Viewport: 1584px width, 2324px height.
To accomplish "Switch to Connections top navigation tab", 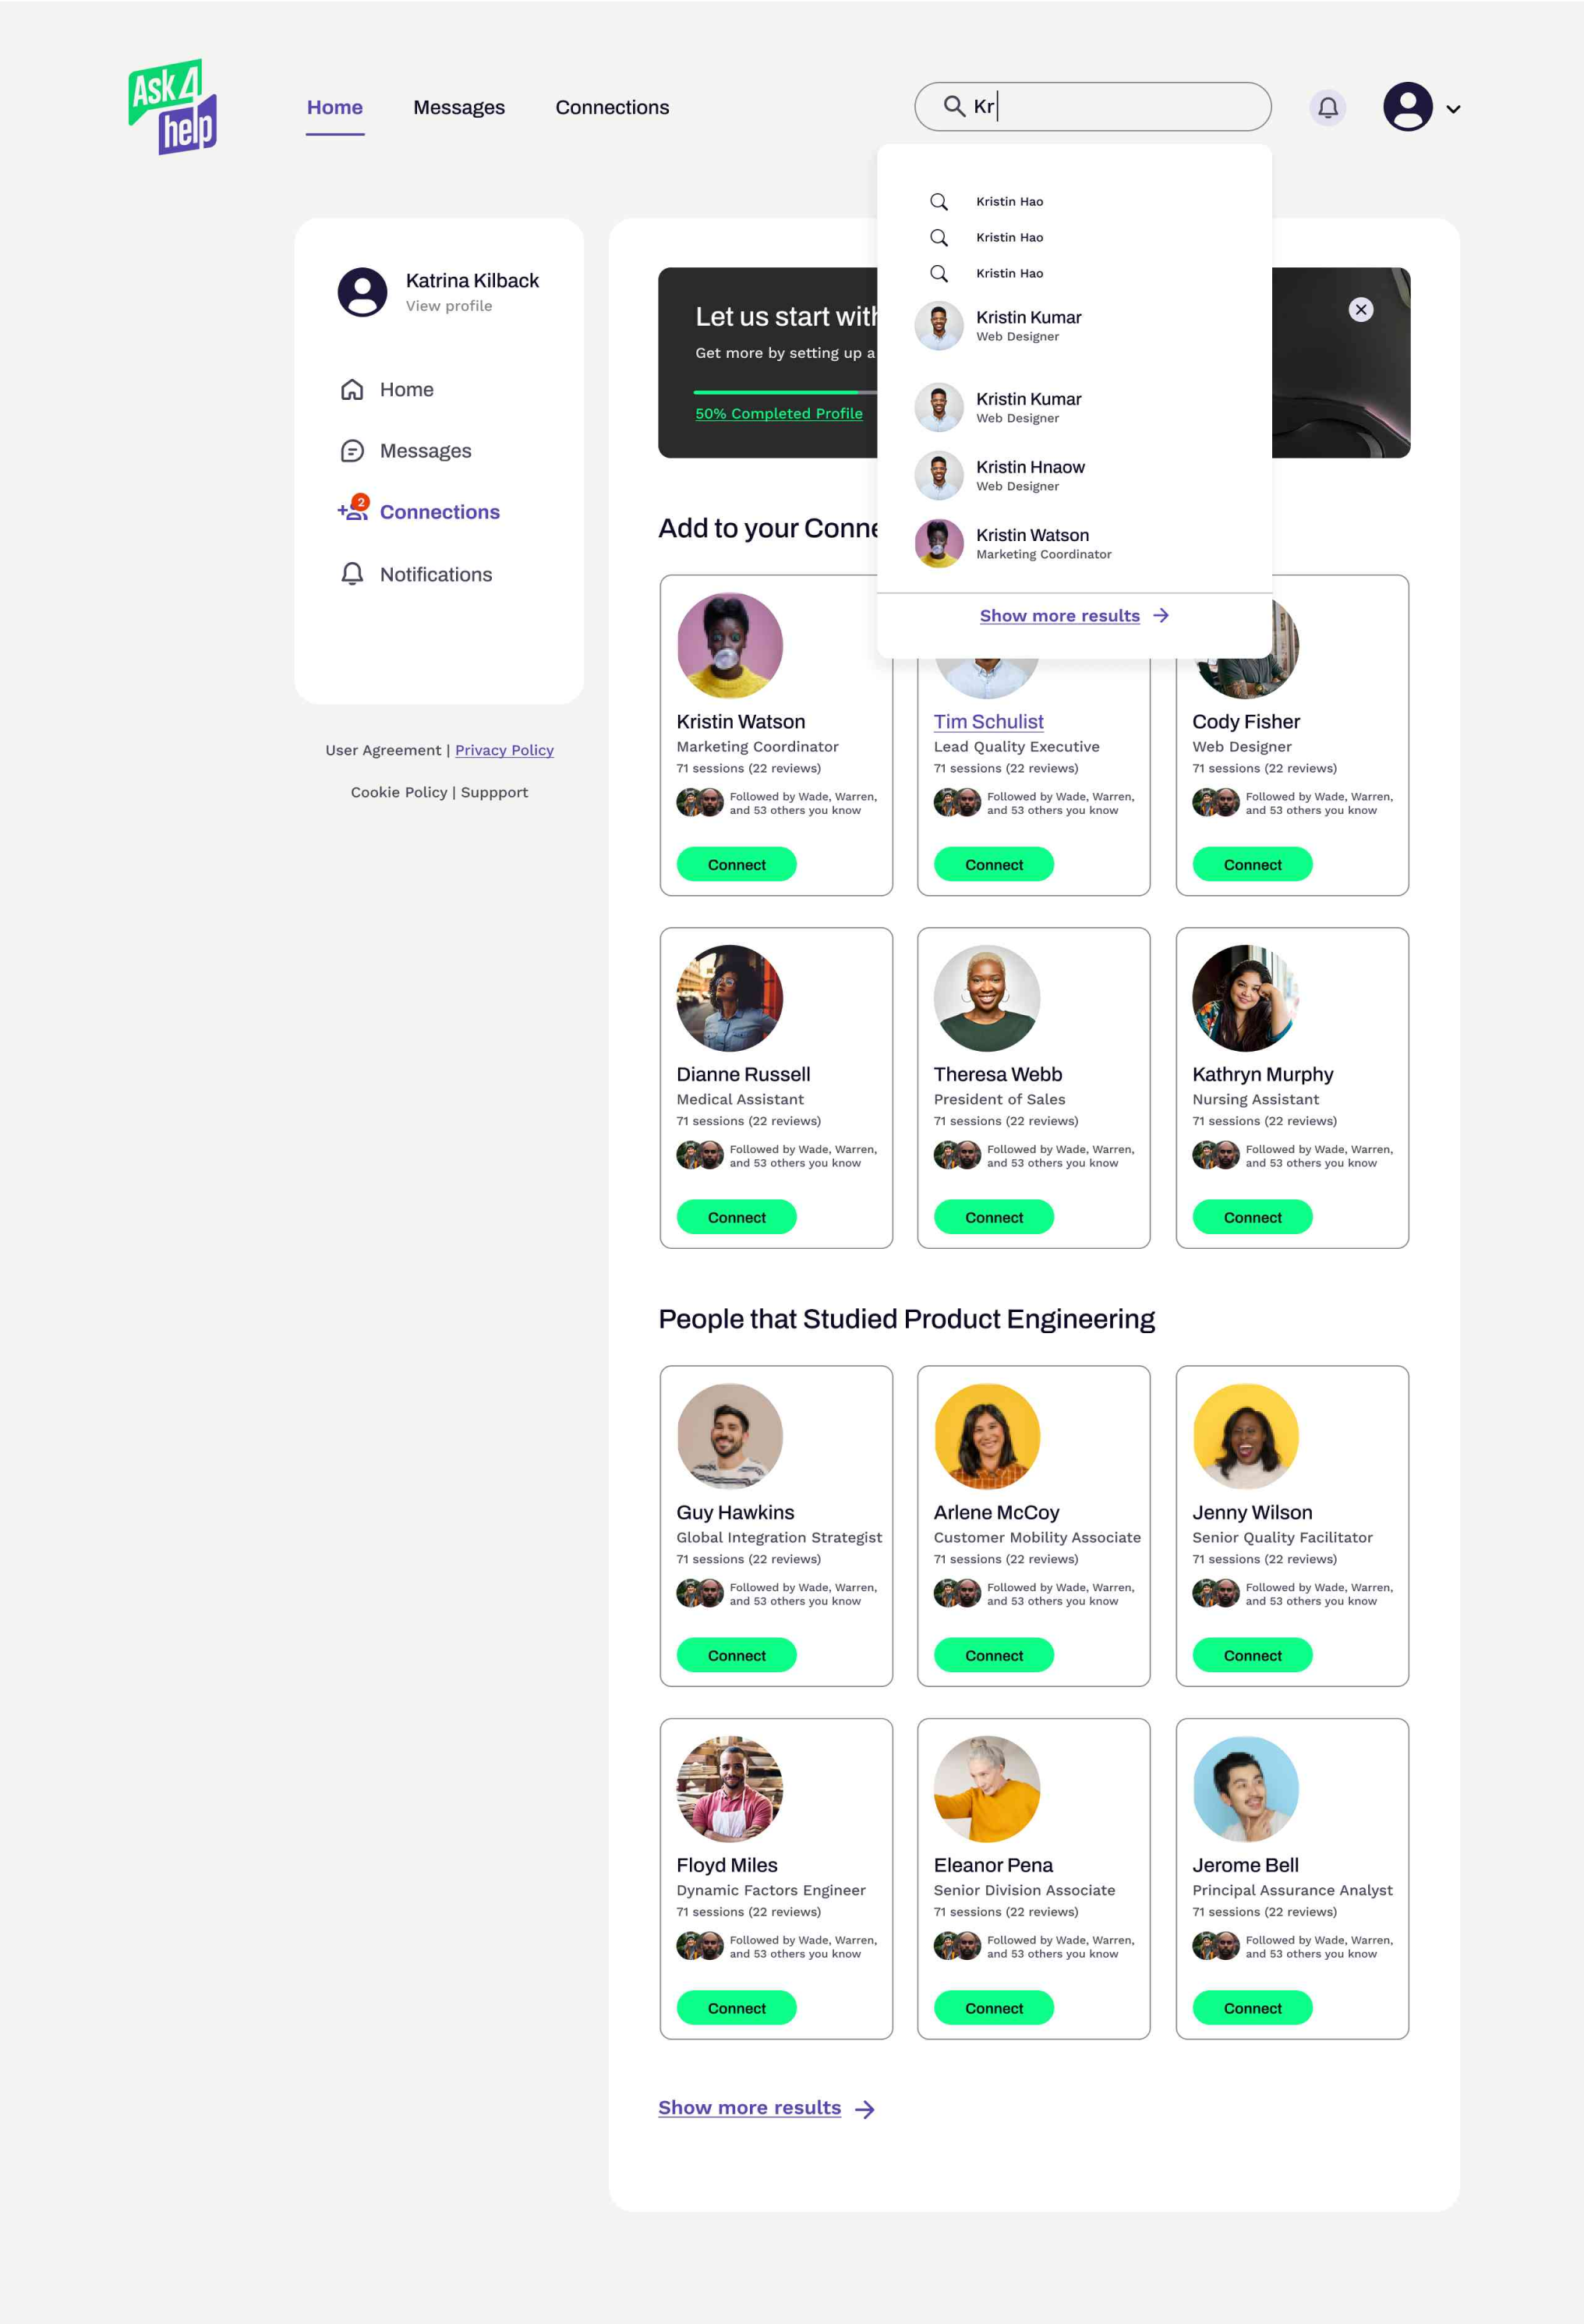I will point(612,107).
